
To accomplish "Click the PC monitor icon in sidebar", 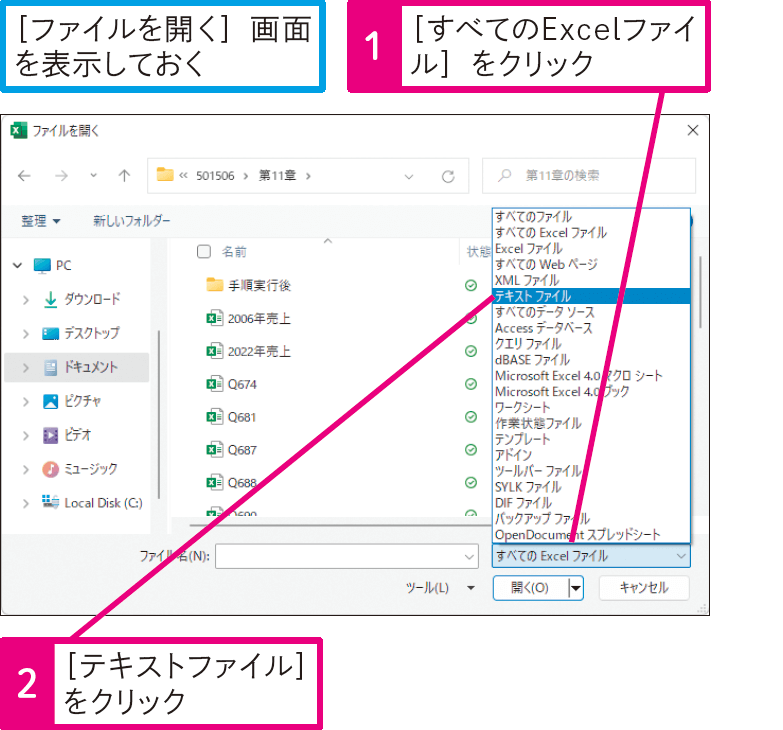I will 42,266.
